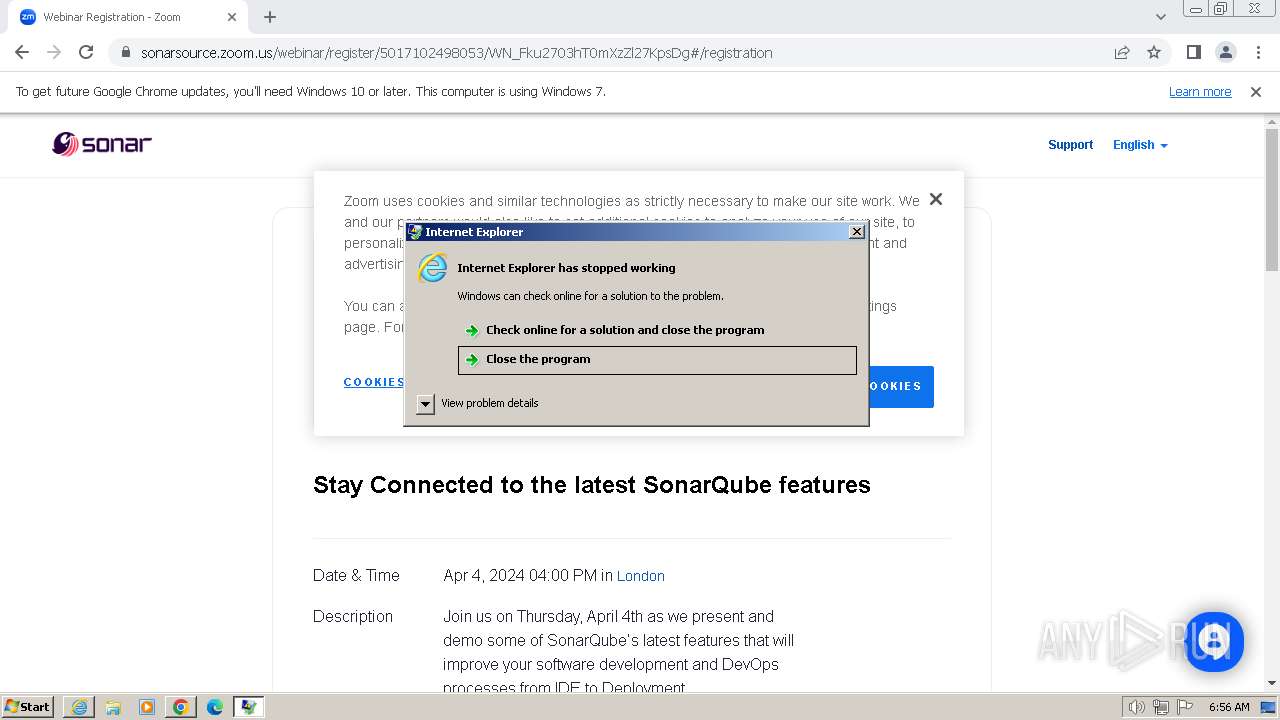This screenshot has width=1280, height=720.
Task: Close the Webinar Registration tab
Action: tap(232, 17)
